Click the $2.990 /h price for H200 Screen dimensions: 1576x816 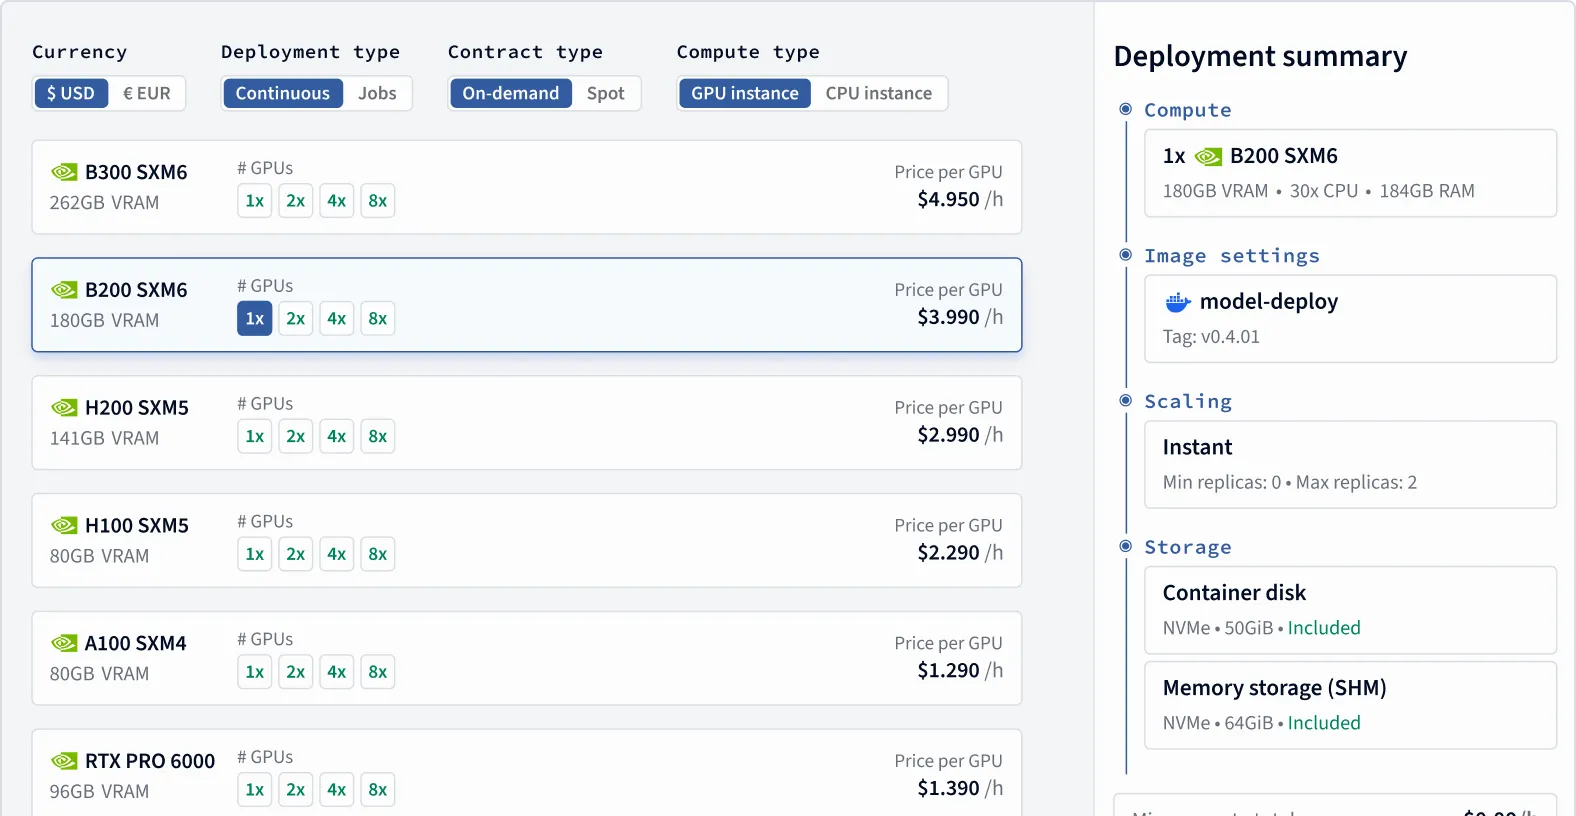point(960,435)
